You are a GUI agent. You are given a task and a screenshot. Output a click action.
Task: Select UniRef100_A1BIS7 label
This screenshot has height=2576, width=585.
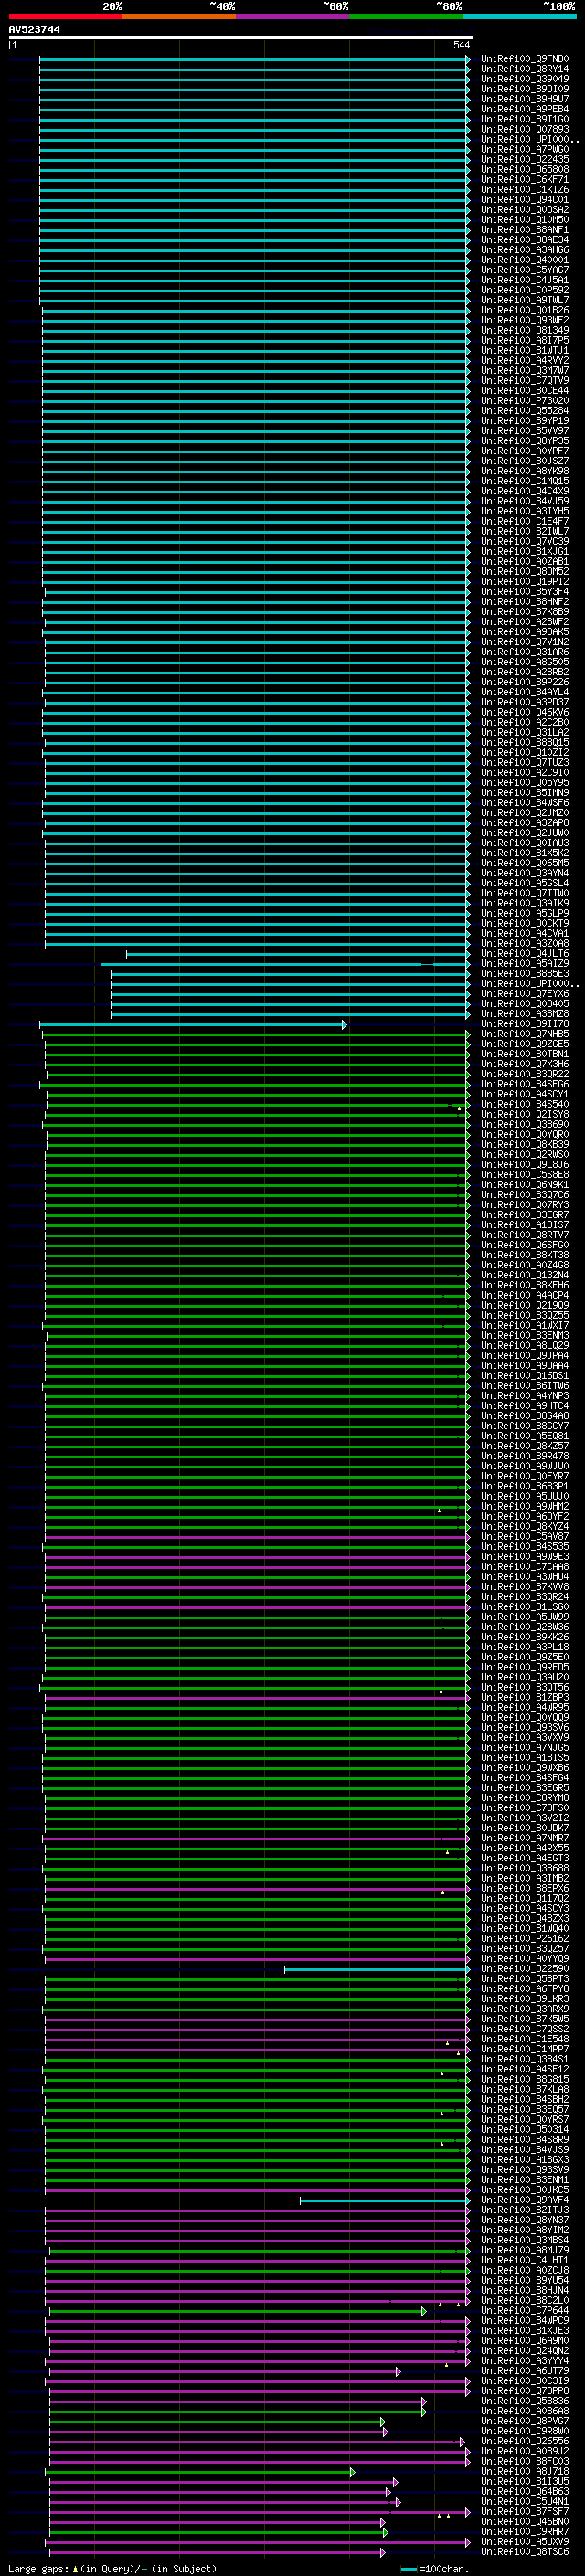524,1225
